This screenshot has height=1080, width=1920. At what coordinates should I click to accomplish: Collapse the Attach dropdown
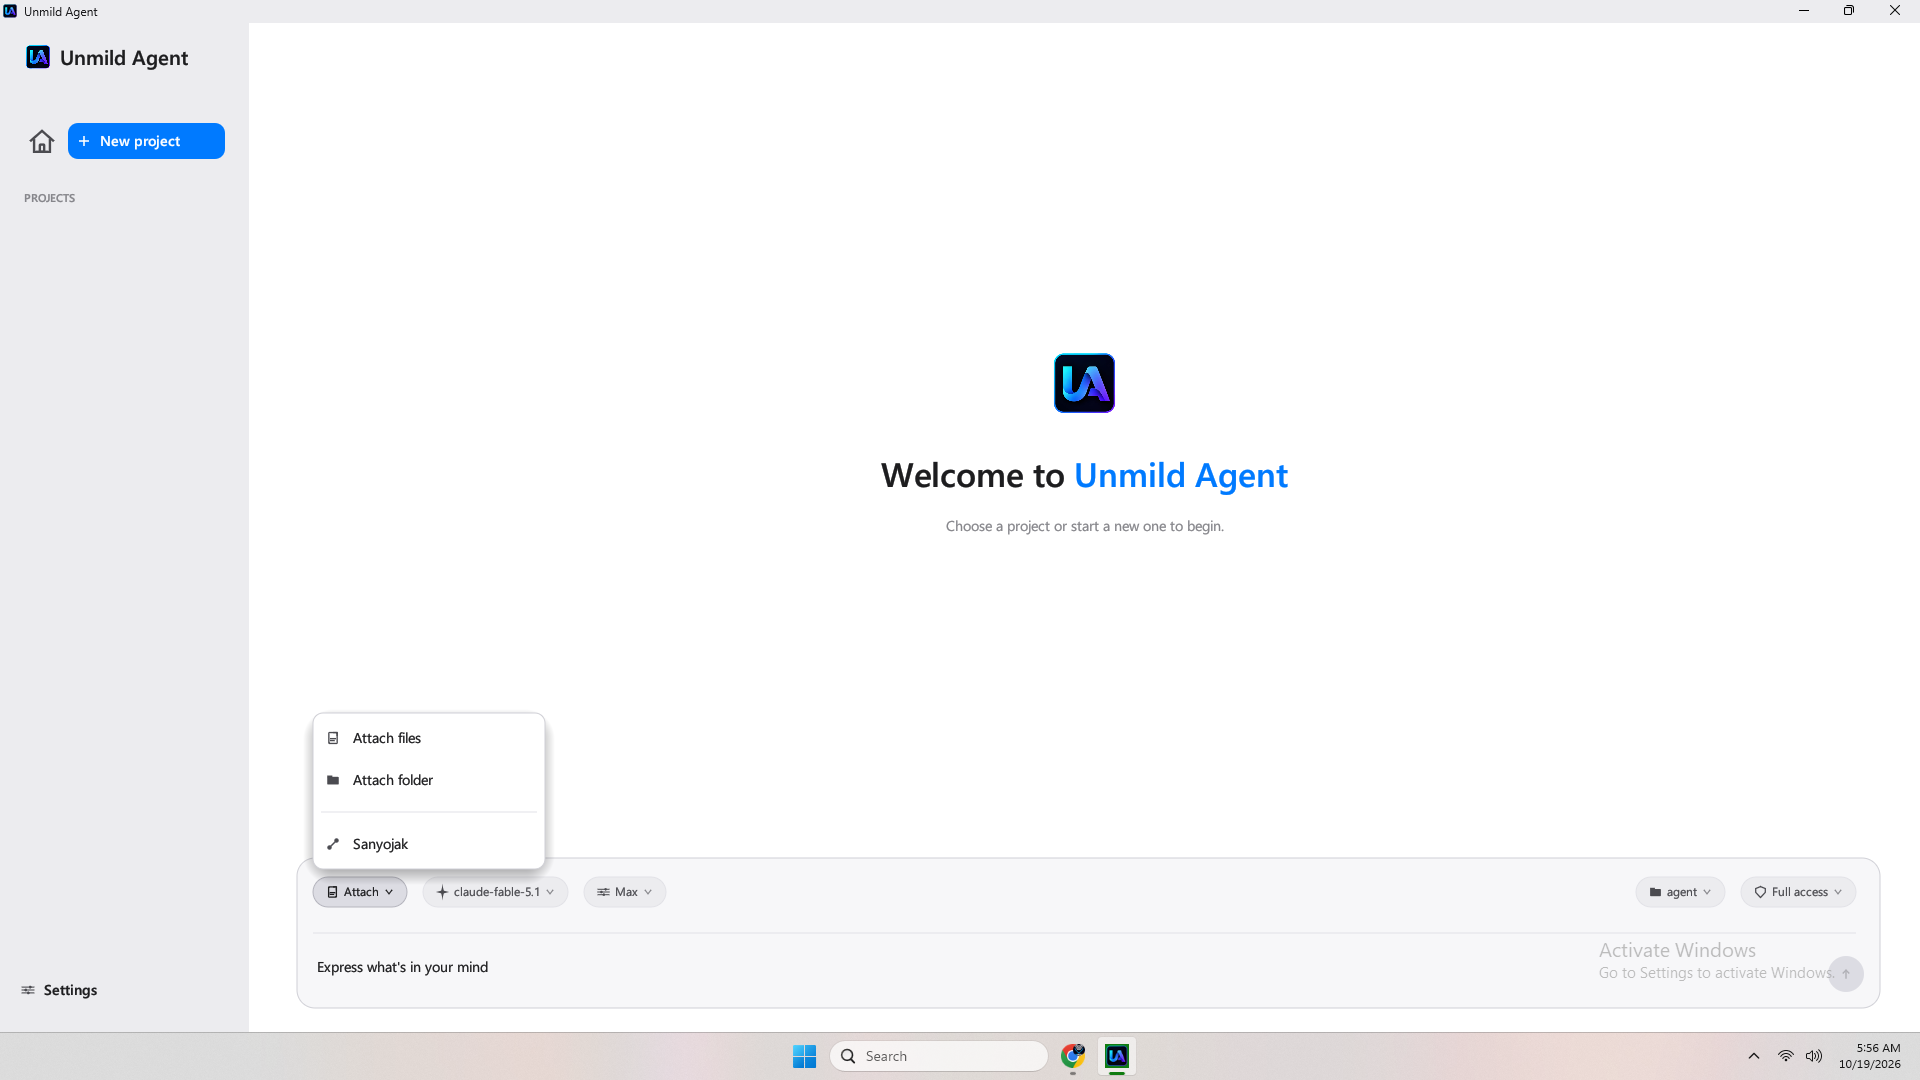360,892
